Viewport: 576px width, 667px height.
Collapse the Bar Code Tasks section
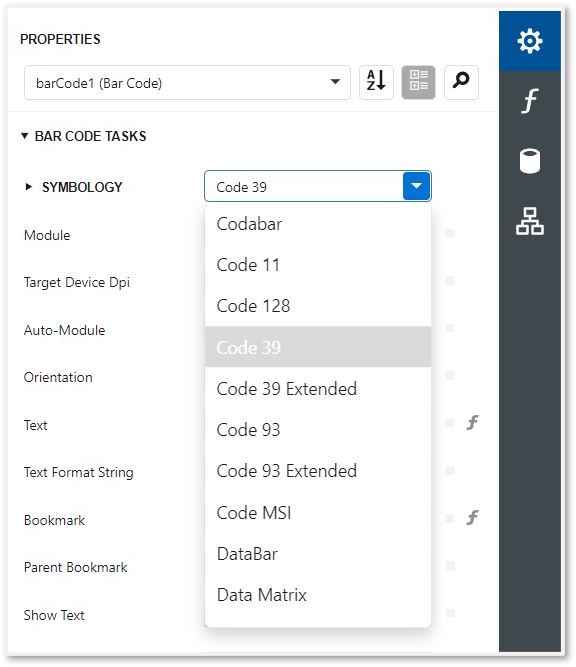[x=25, y=136]
